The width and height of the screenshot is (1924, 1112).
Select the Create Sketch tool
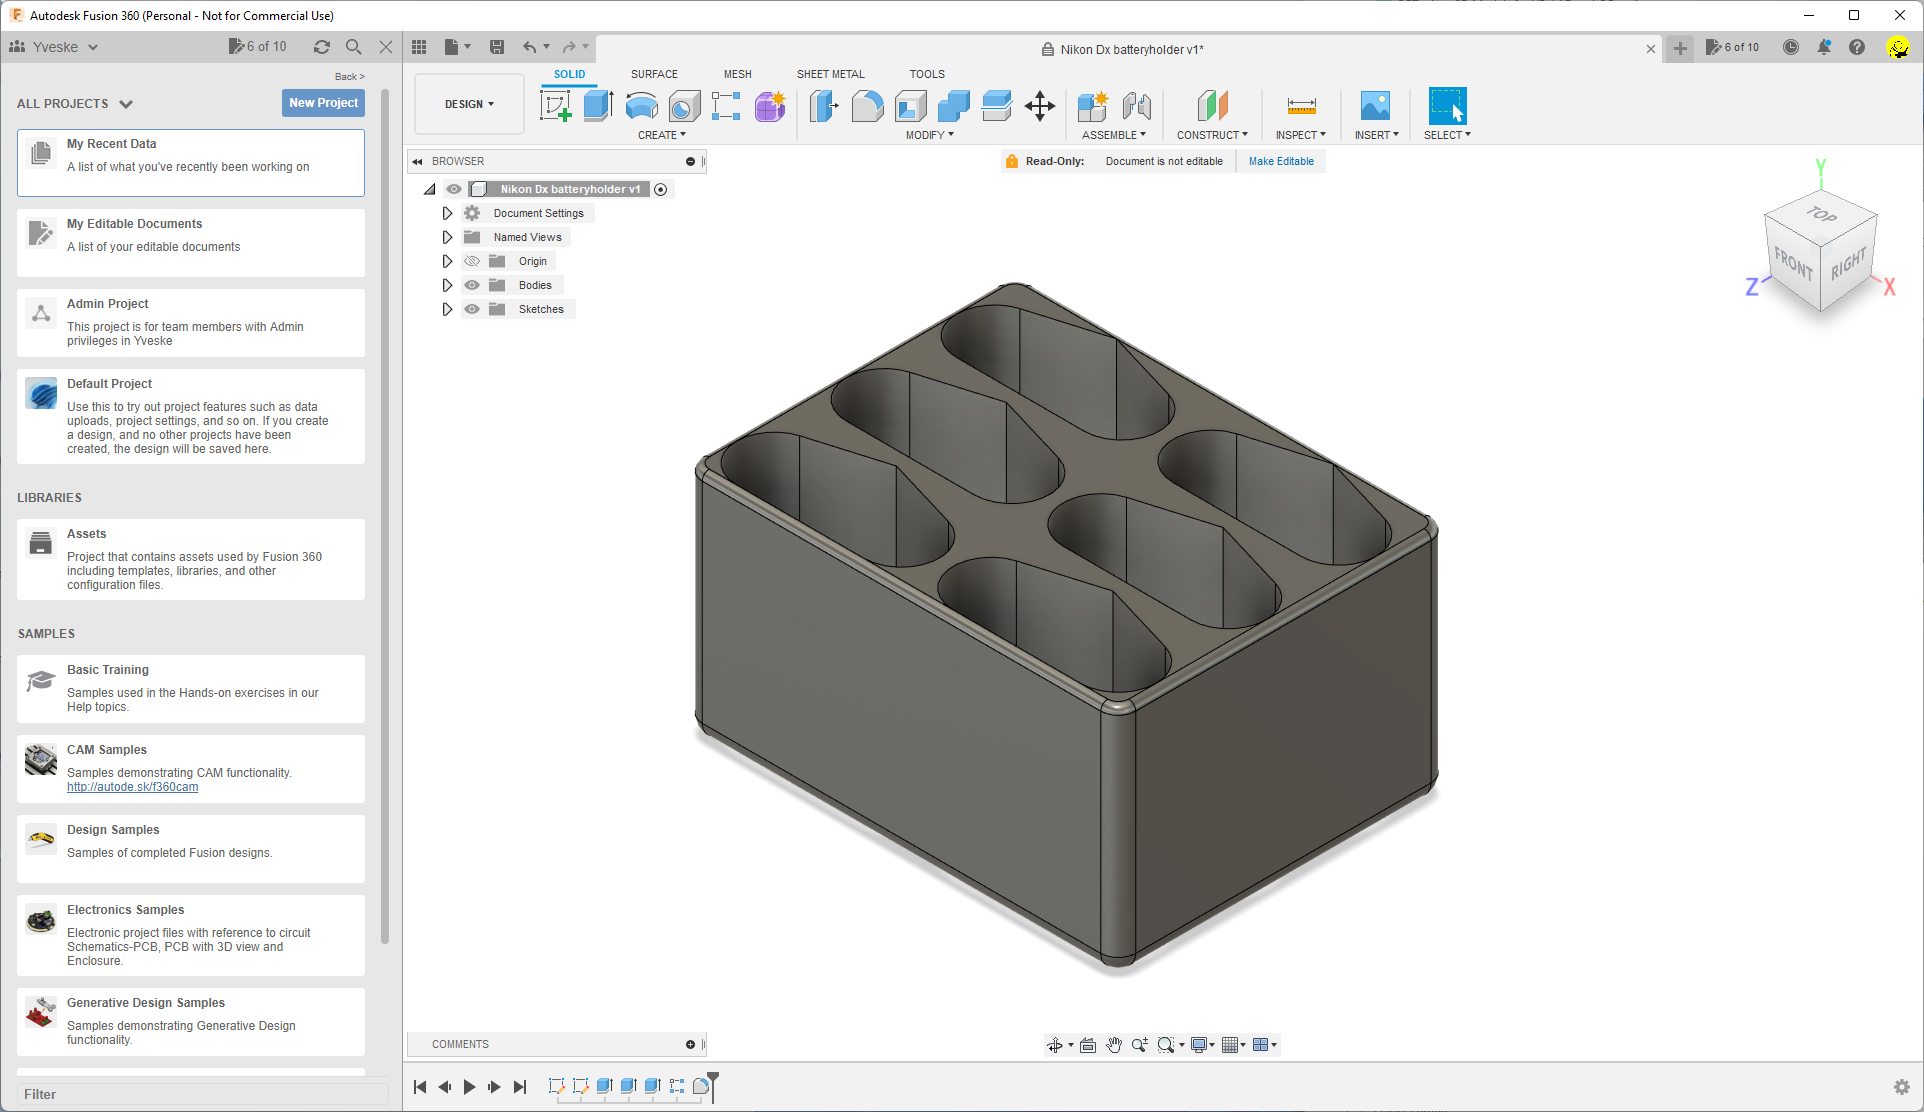point(555,106)
